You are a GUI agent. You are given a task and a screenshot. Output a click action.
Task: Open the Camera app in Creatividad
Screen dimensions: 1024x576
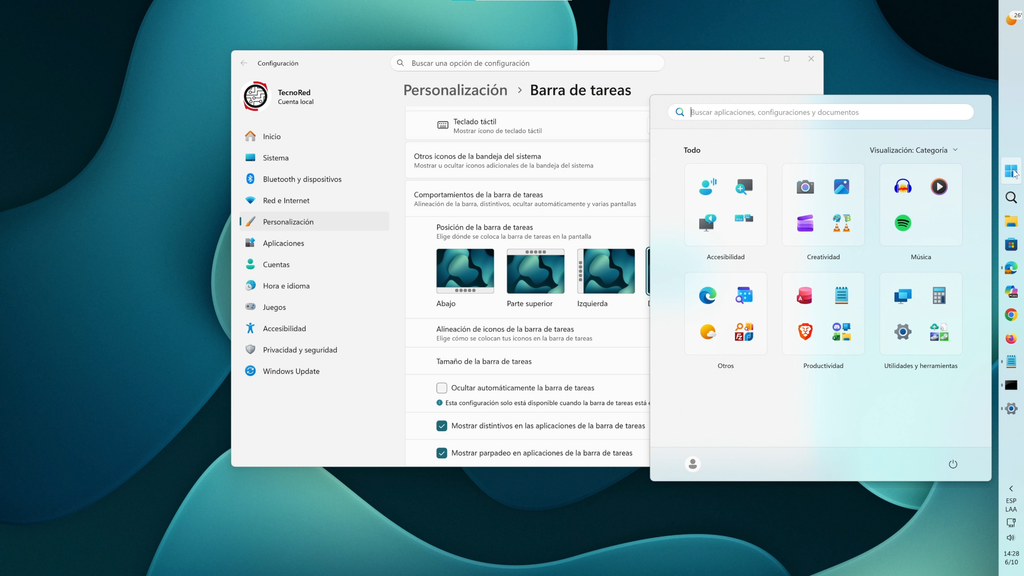(x=805, y=187)
